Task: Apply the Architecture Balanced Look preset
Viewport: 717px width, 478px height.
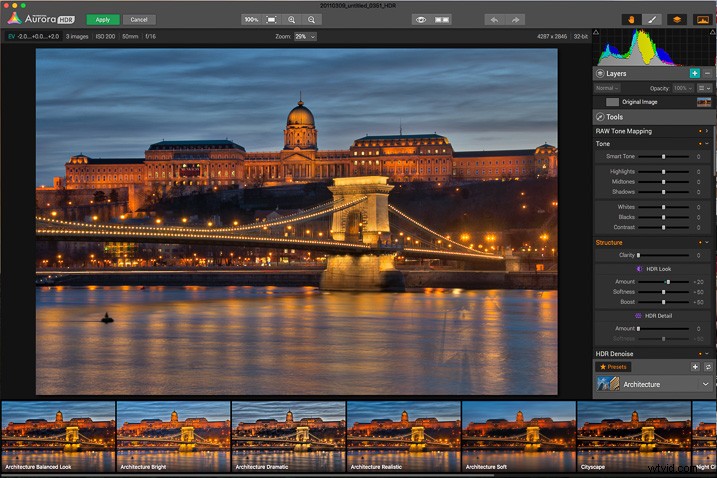Action: click(x=59, y=436)
